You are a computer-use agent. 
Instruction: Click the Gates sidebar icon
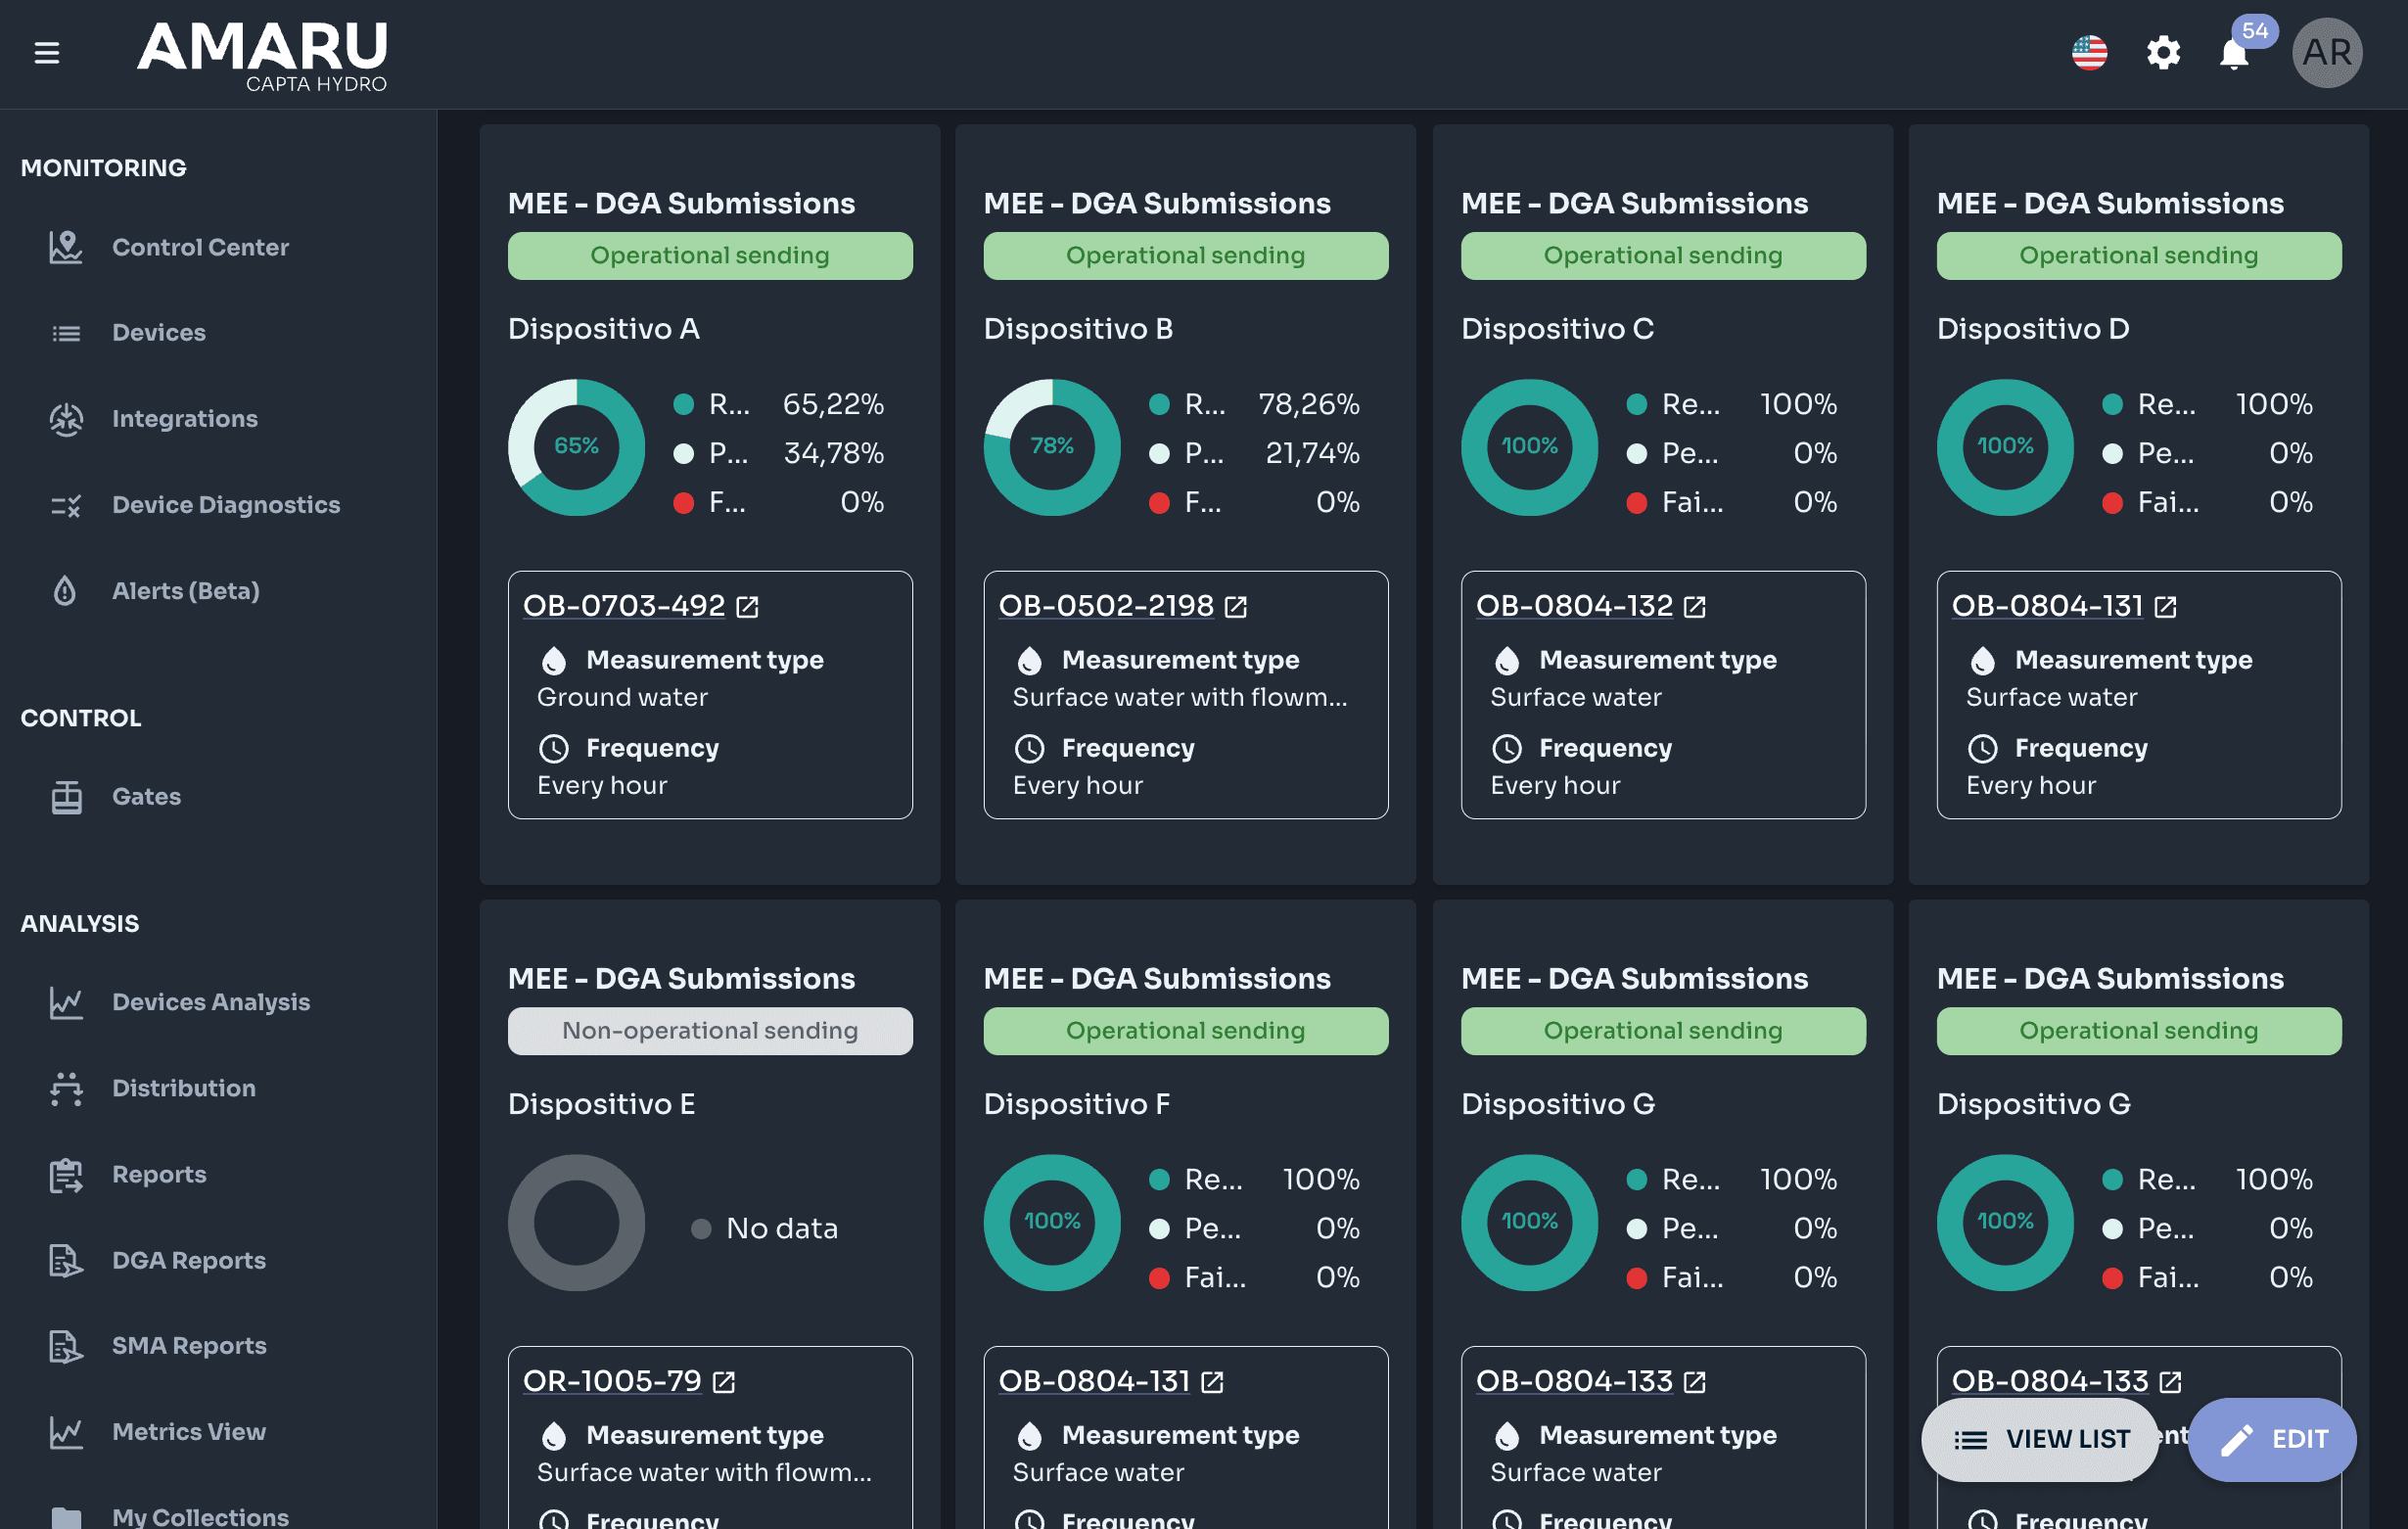66,797
